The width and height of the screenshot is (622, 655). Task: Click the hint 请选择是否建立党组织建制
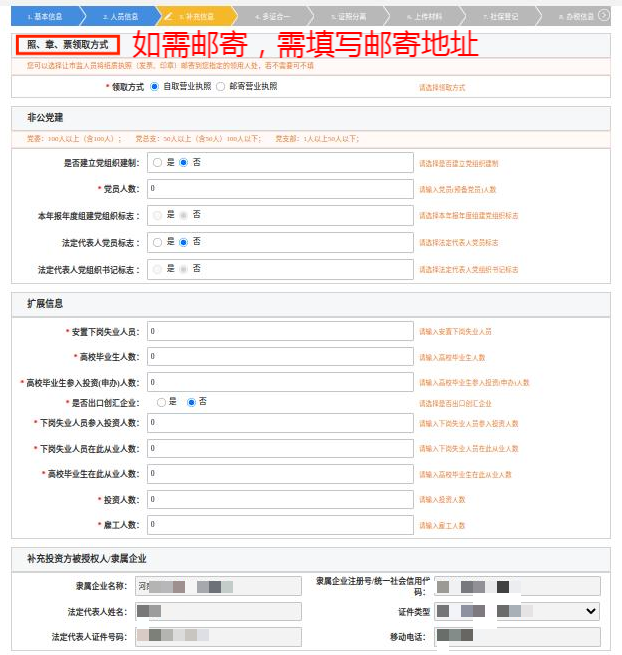[459, 163]
